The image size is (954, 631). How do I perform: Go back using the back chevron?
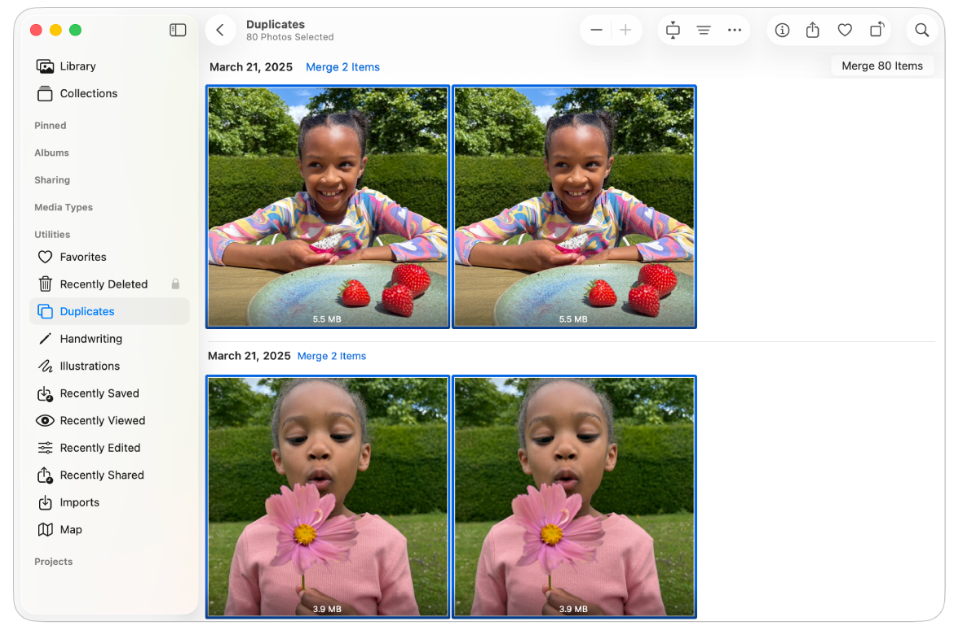[x=220, y=30]
